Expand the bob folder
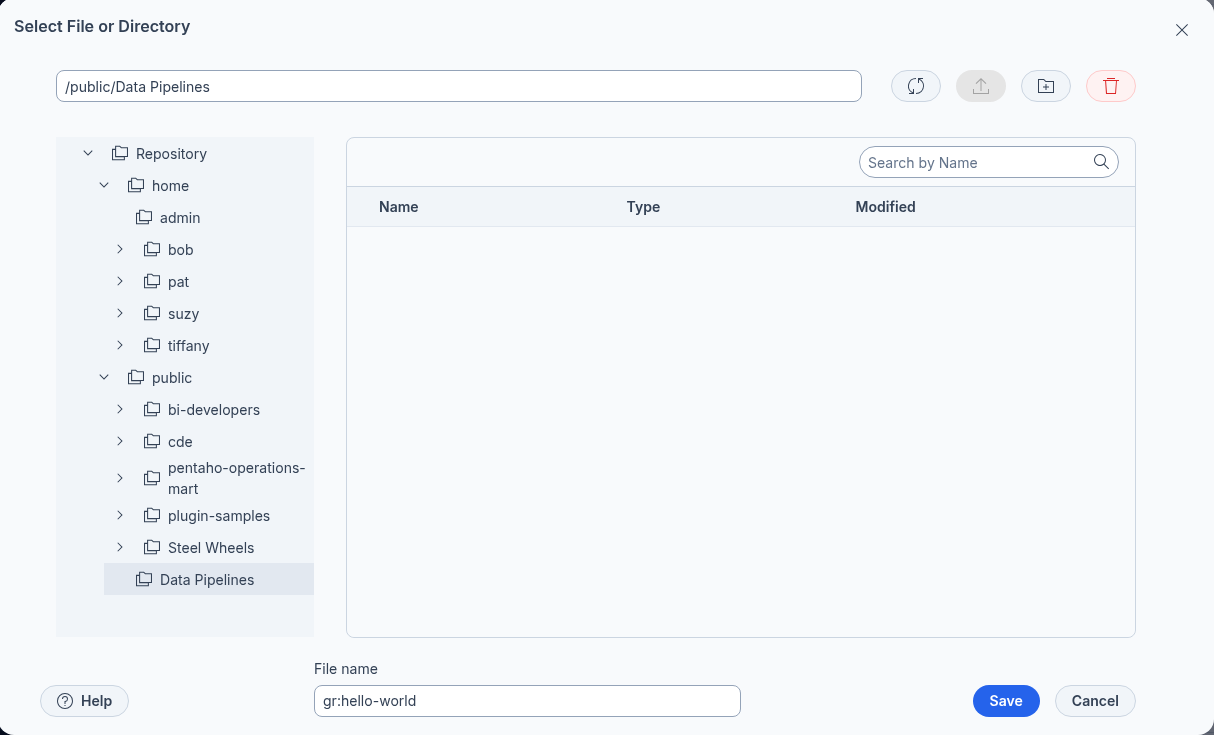The height and width of the screenshot is (735, 1214). point(120,250)
